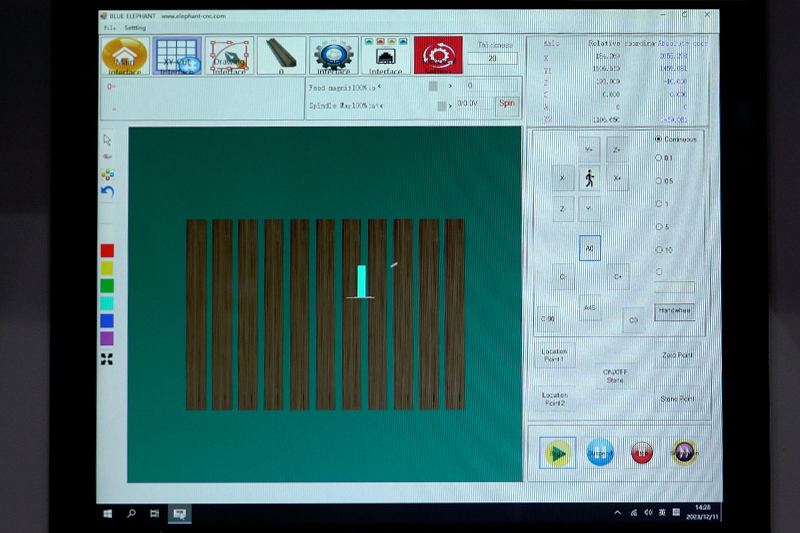Start machining with the green play button
800x533 pixels.
[558, 452]
